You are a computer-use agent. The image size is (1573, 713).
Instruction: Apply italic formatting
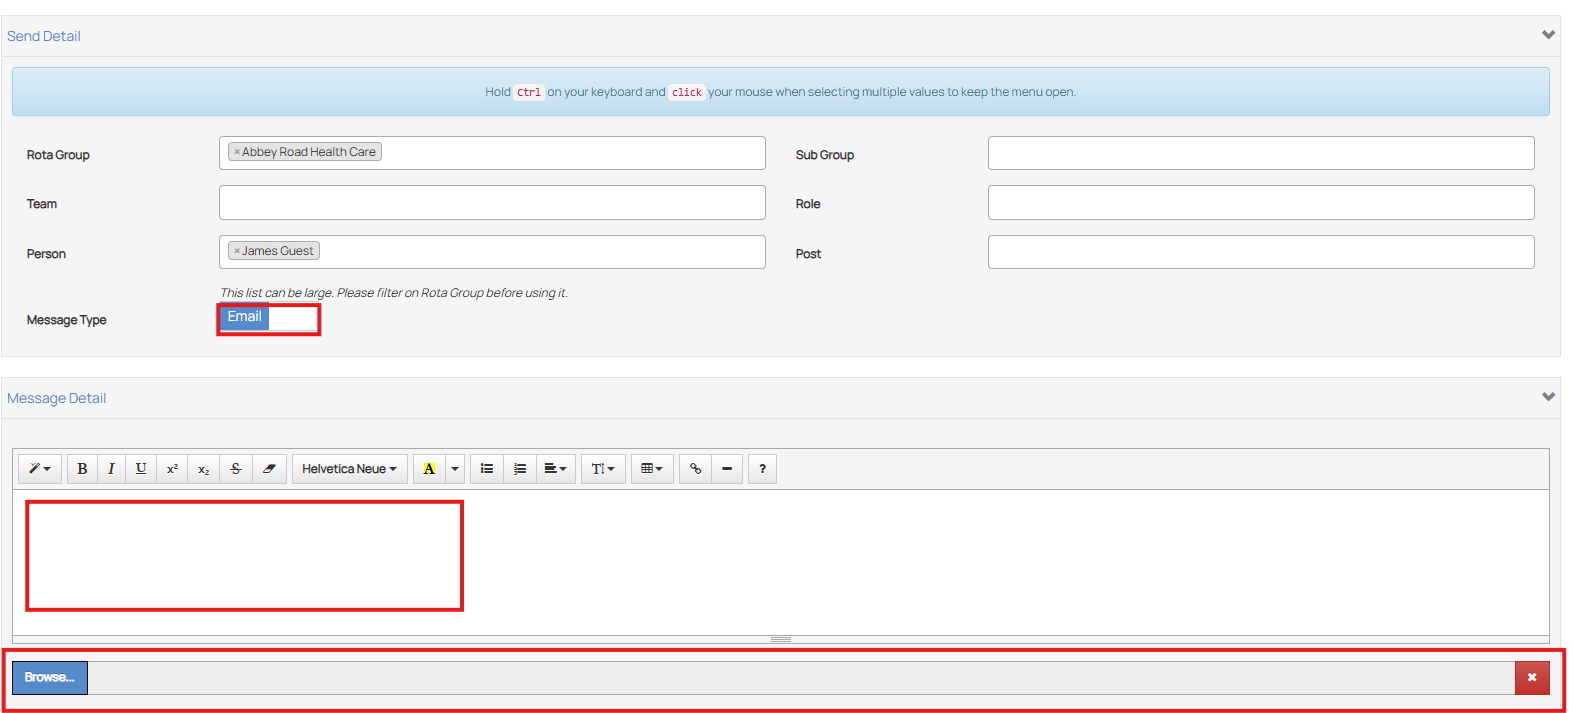pos(111,469)
